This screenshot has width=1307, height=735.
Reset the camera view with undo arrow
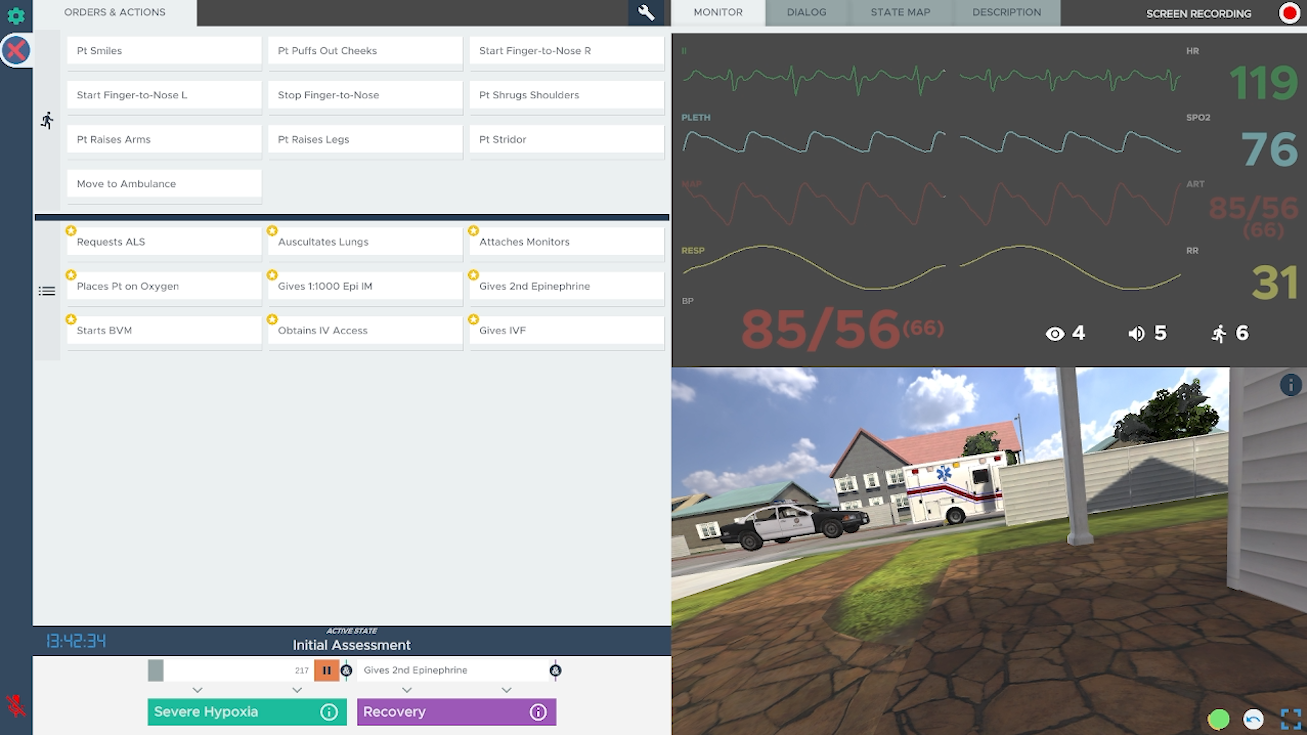[1253, 719]
